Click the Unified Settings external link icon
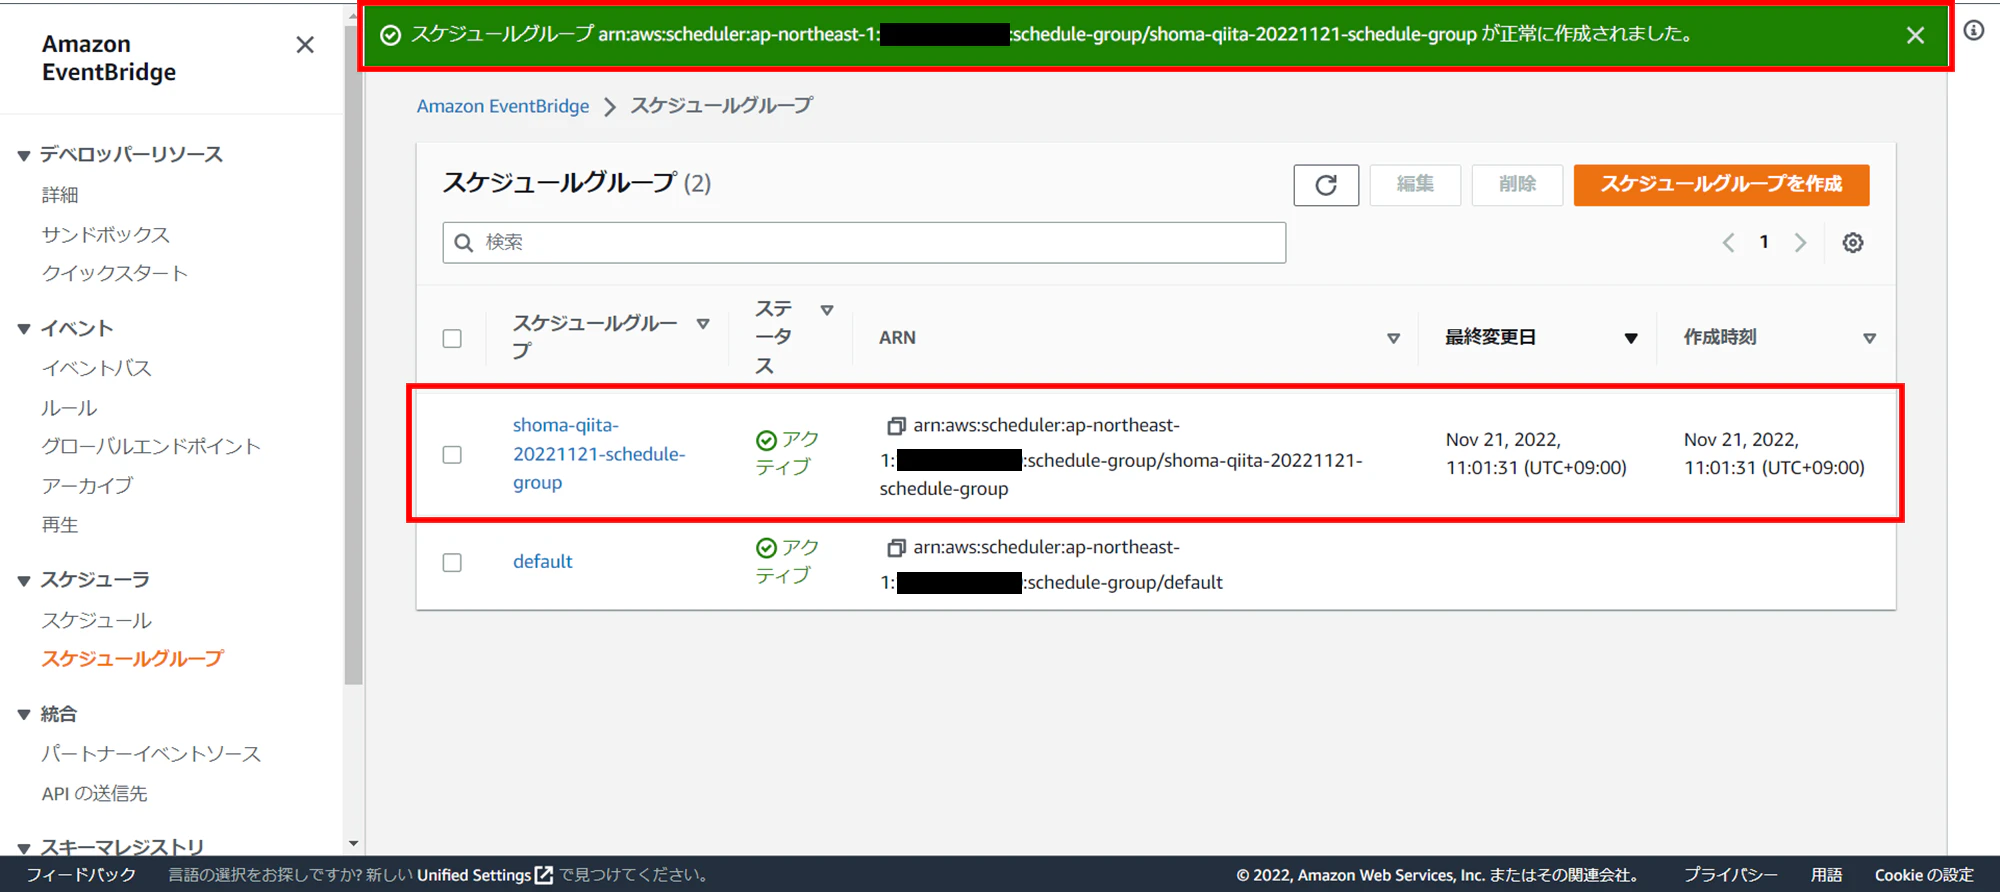Screen dimensions: 2000x892 coord(544,875)
